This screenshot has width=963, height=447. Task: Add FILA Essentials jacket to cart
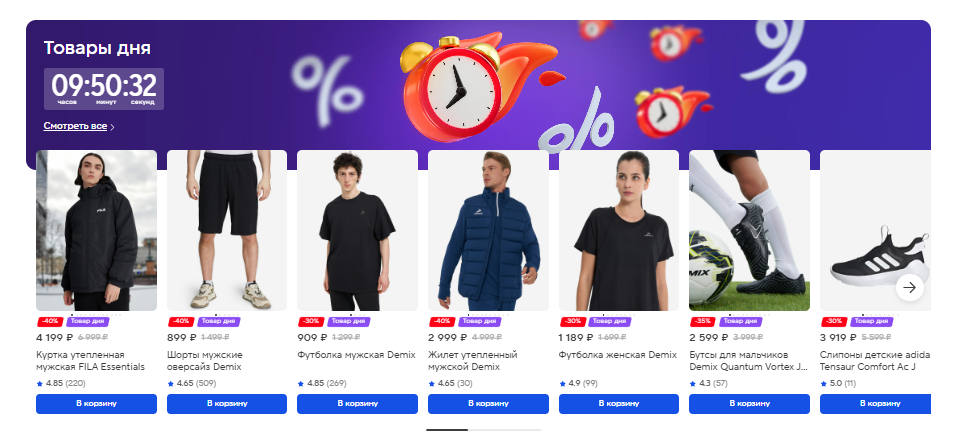pos(96,403)
